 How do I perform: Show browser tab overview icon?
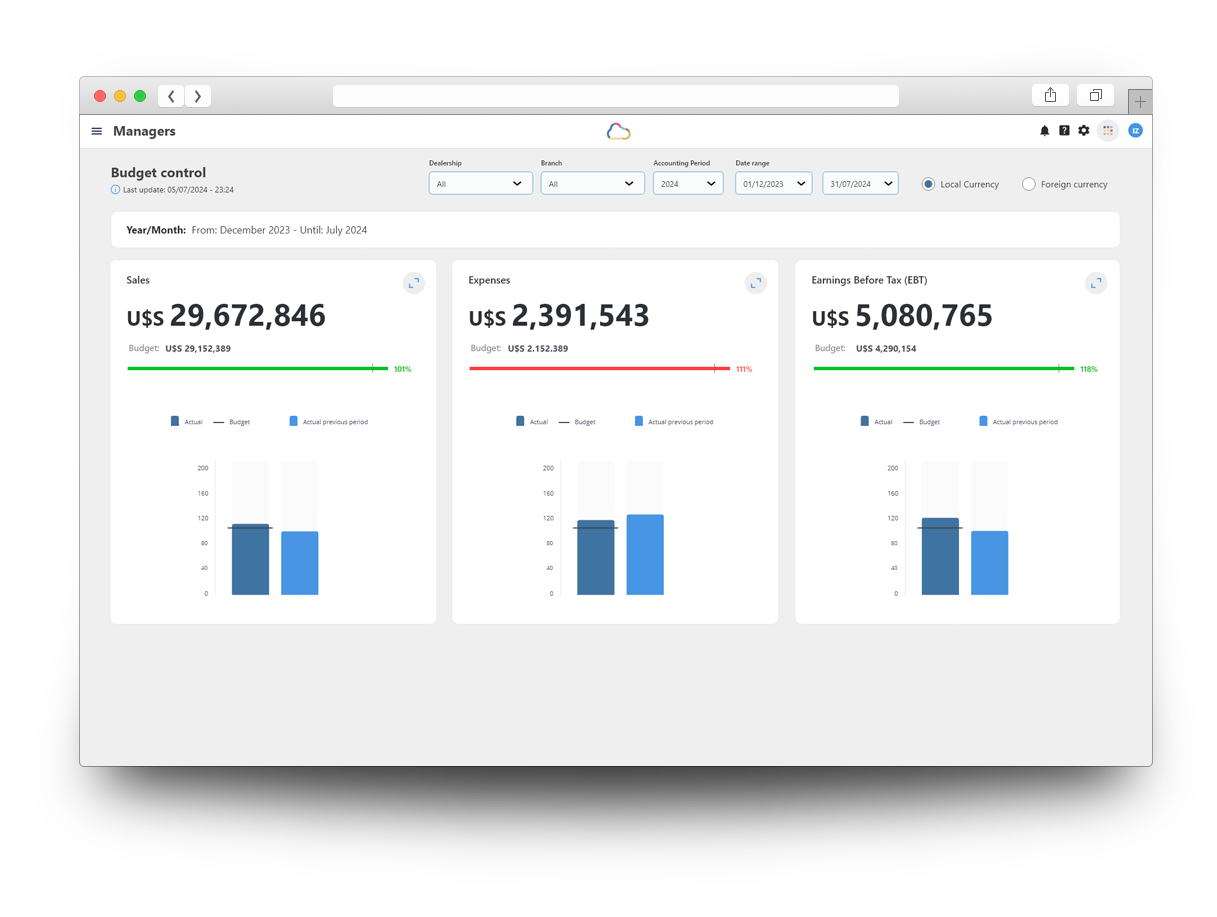1095,95
